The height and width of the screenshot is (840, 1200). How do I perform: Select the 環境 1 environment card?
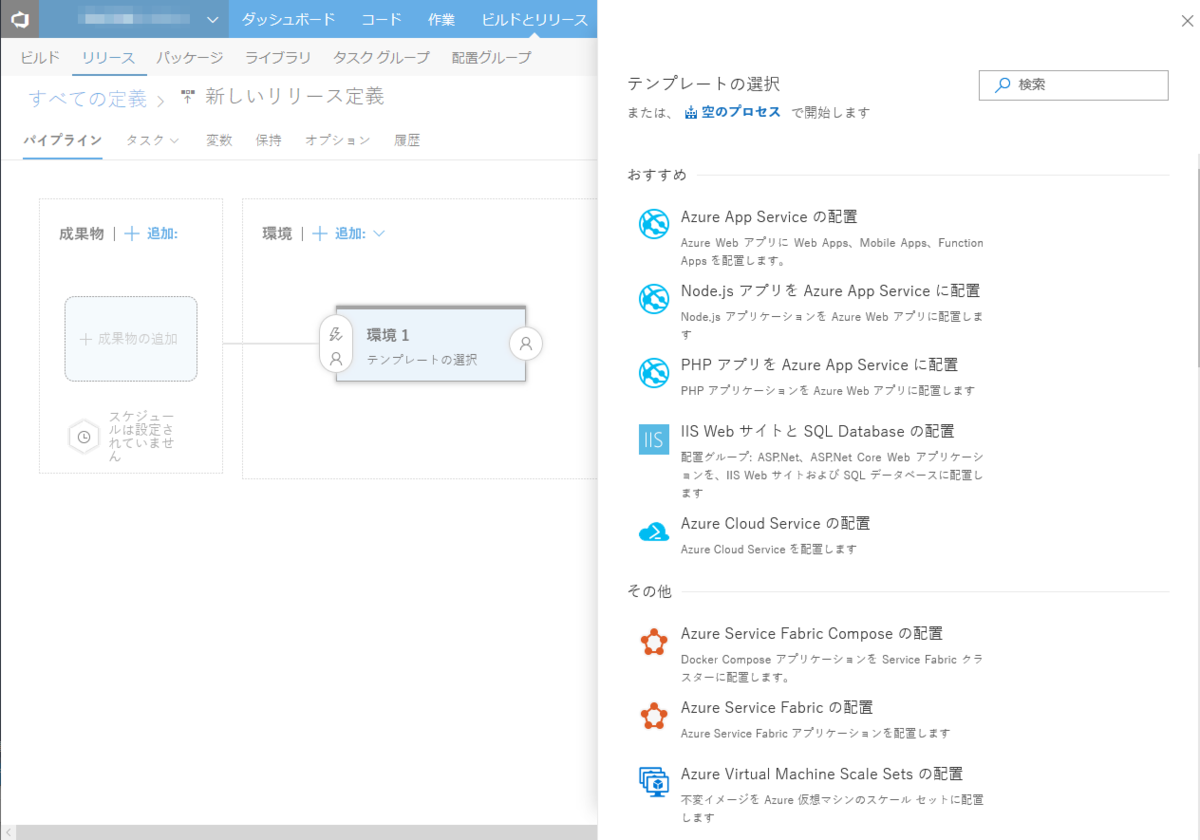[x=431, y=343]
